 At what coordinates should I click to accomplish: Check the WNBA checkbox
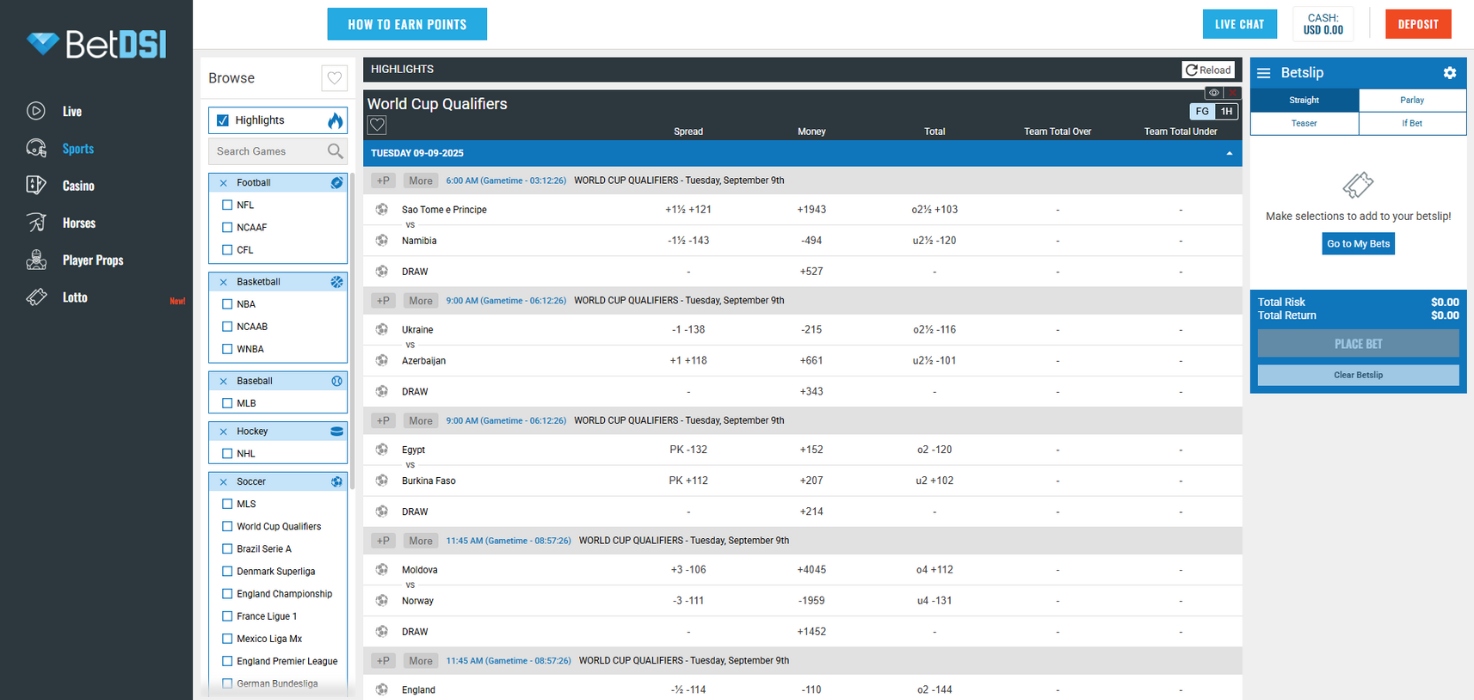click(x=227, y=349)
